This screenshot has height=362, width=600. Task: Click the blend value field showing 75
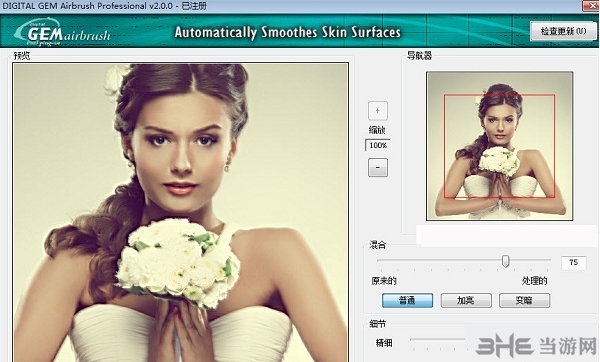pos(574,263)
